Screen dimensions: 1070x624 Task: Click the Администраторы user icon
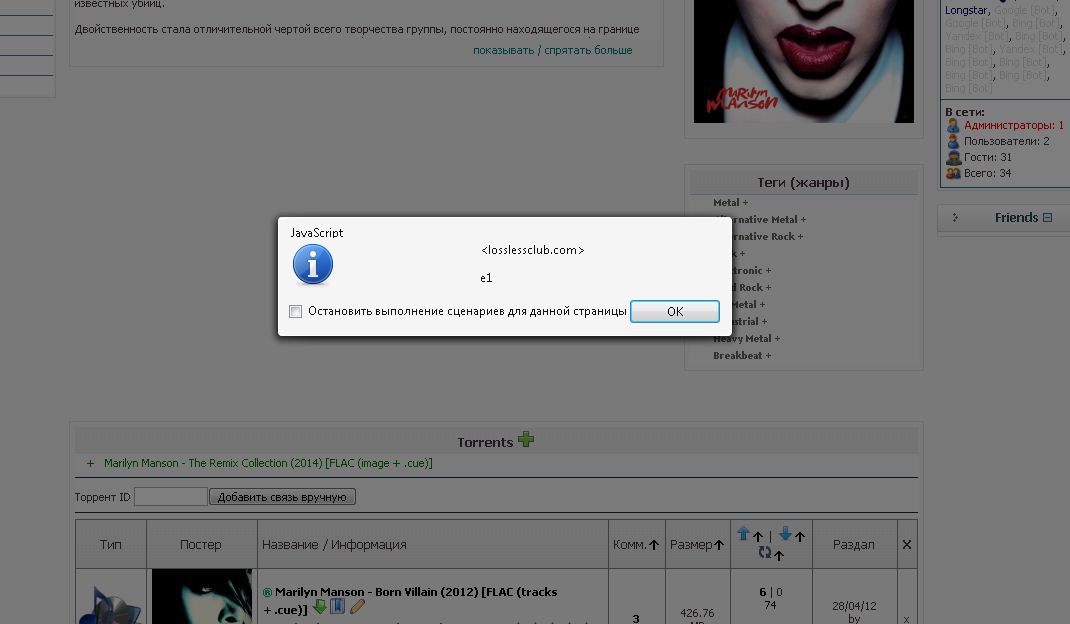(953, 126)
